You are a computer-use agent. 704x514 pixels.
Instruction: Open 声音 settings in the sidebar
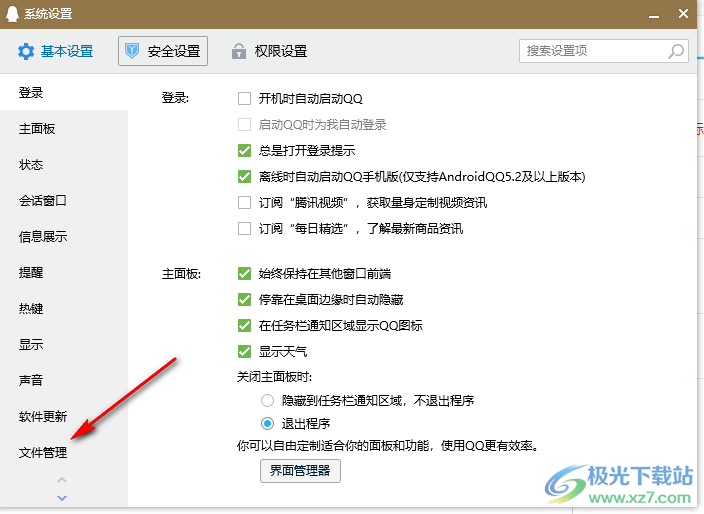coord(64,380)
